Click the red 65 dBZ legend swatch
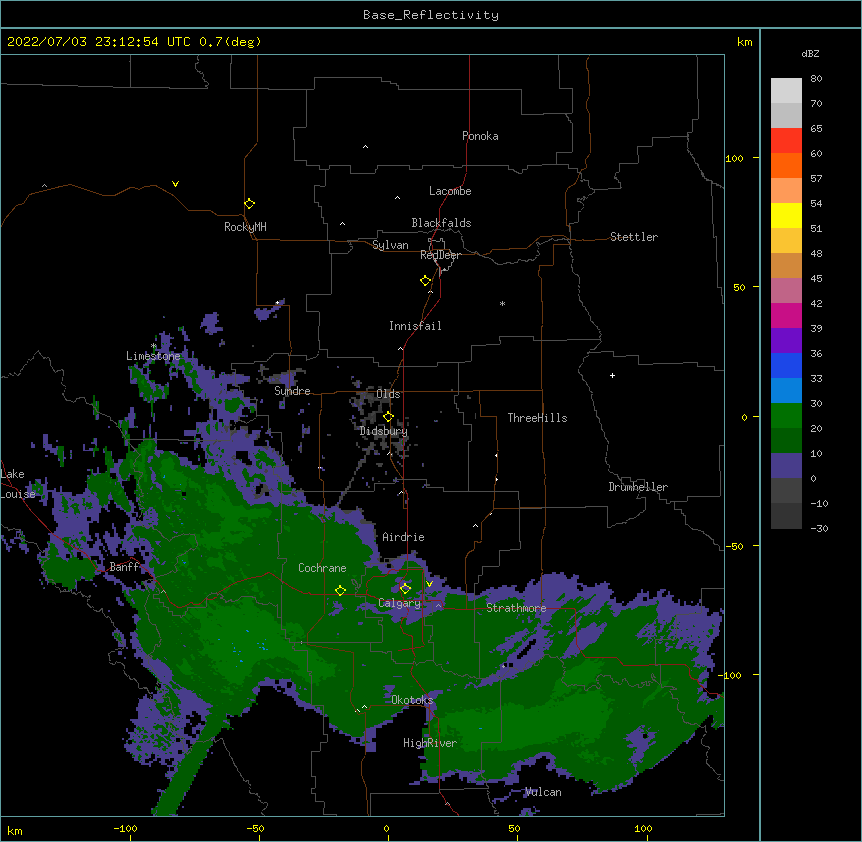The height and width of the screenshot is (842, 862). pyautogui.click(x=786, y=140)
